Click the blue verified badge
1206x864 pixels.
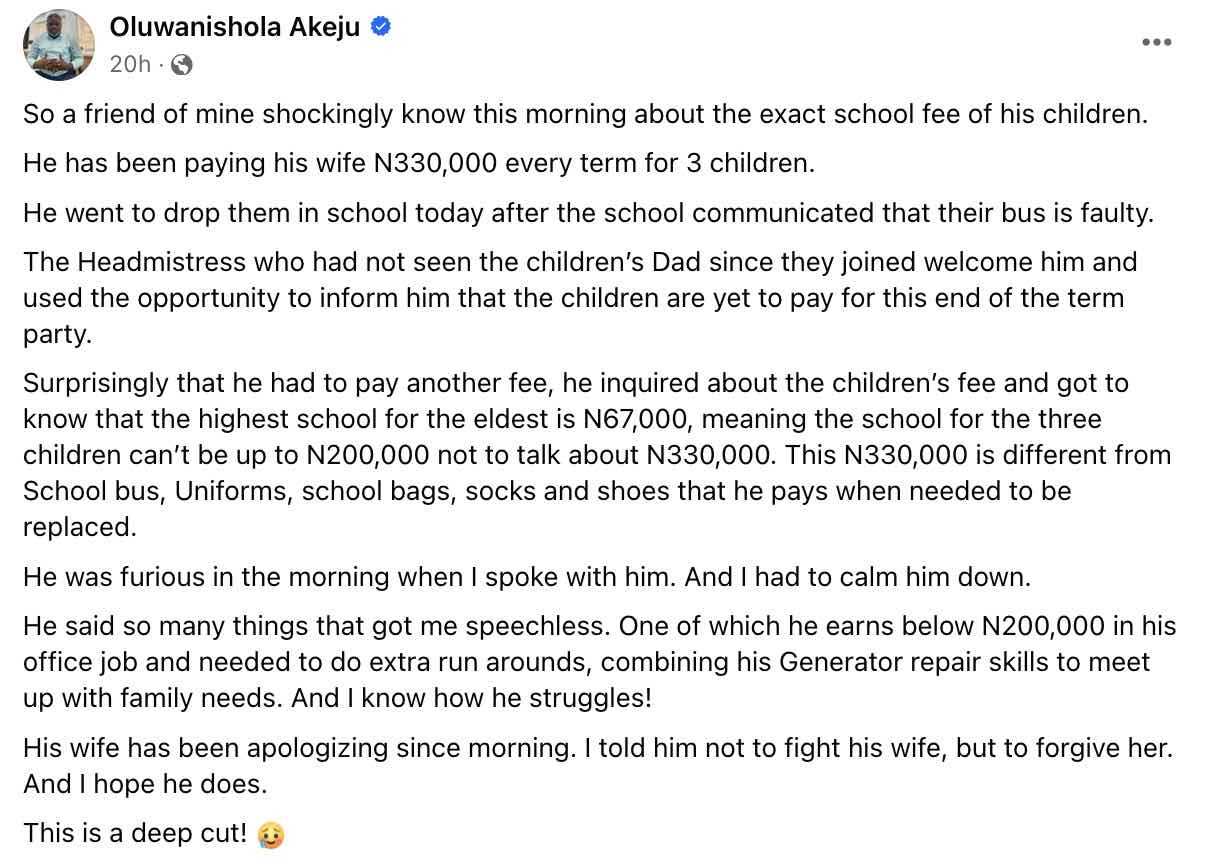pyautogui.click(x=380, y=27)
